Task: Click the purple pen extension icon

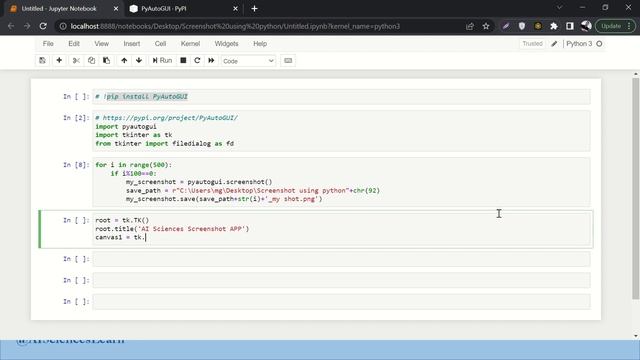Action: [506, 26]
